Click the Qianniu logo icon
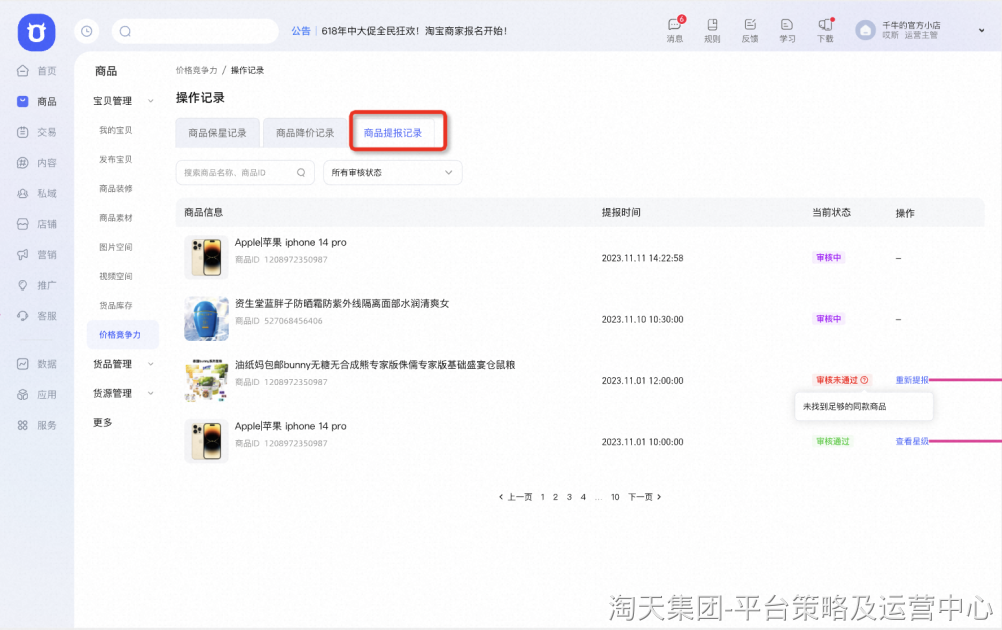 point(36,32)
